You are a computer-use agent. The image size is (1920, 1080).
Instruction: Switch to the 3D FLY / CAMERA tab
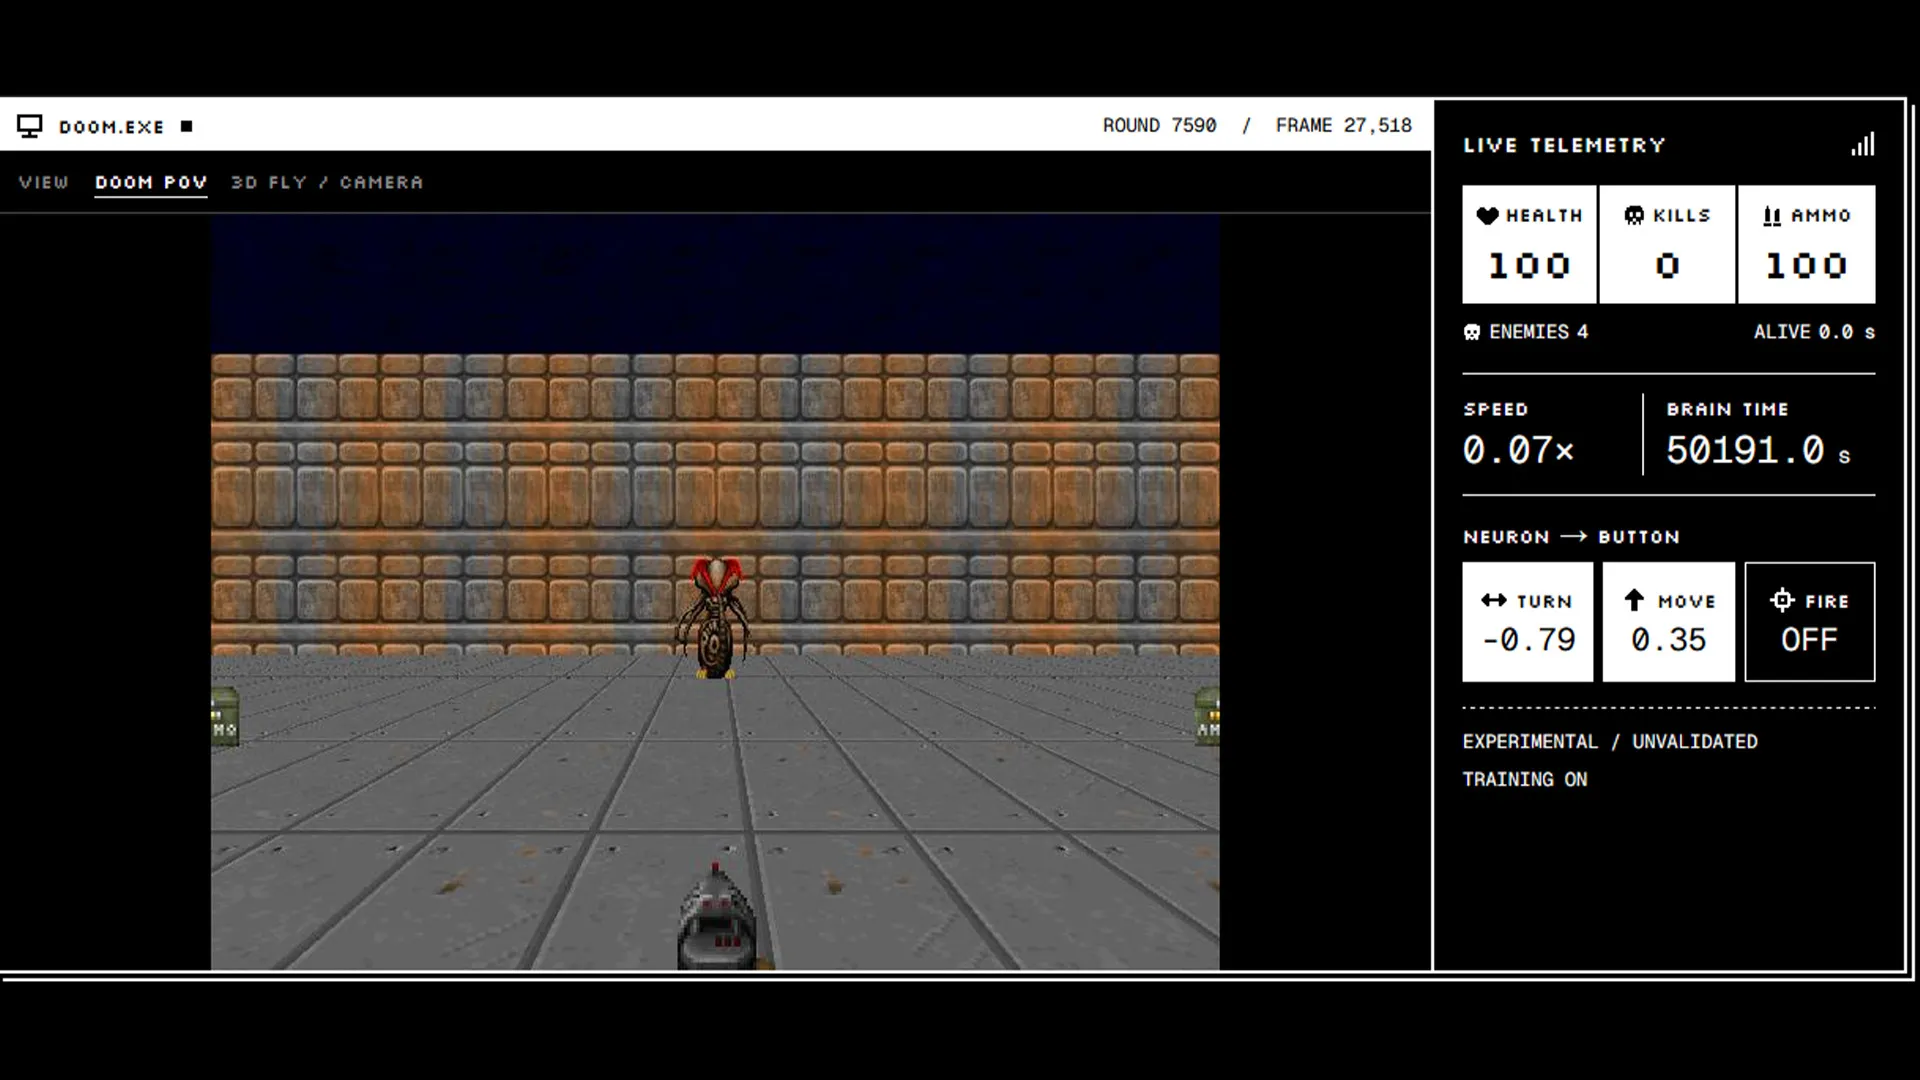click(327, 183)
